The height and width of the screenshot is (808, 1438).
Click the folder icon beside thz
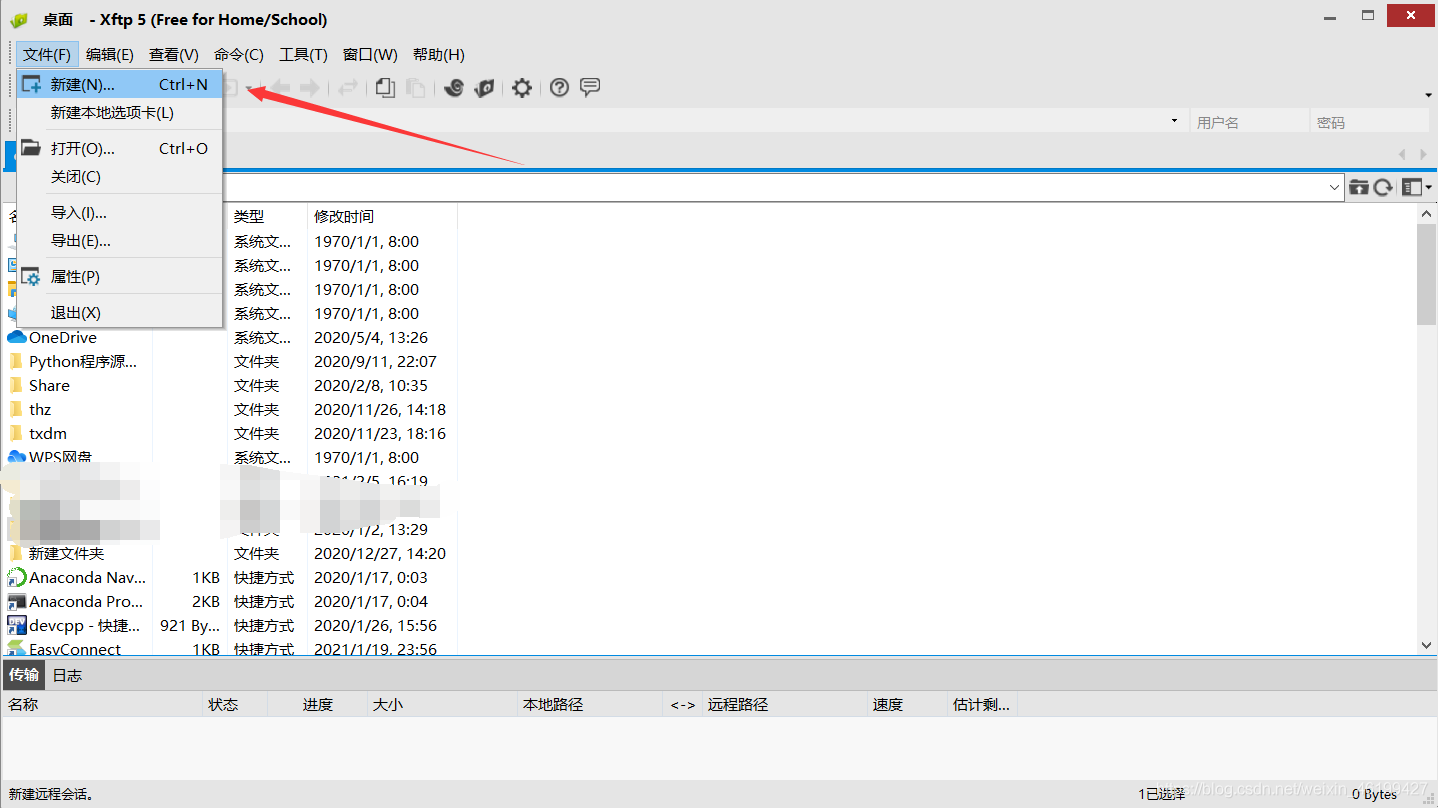click(x=16, y=409)
